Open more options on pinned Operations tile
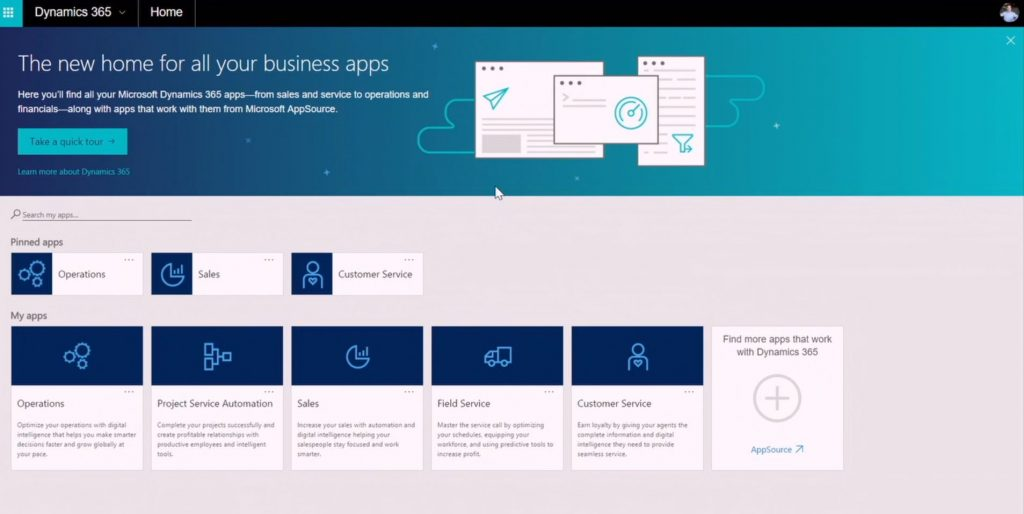This screenshot has height=514, width=1024. point(129,260)
